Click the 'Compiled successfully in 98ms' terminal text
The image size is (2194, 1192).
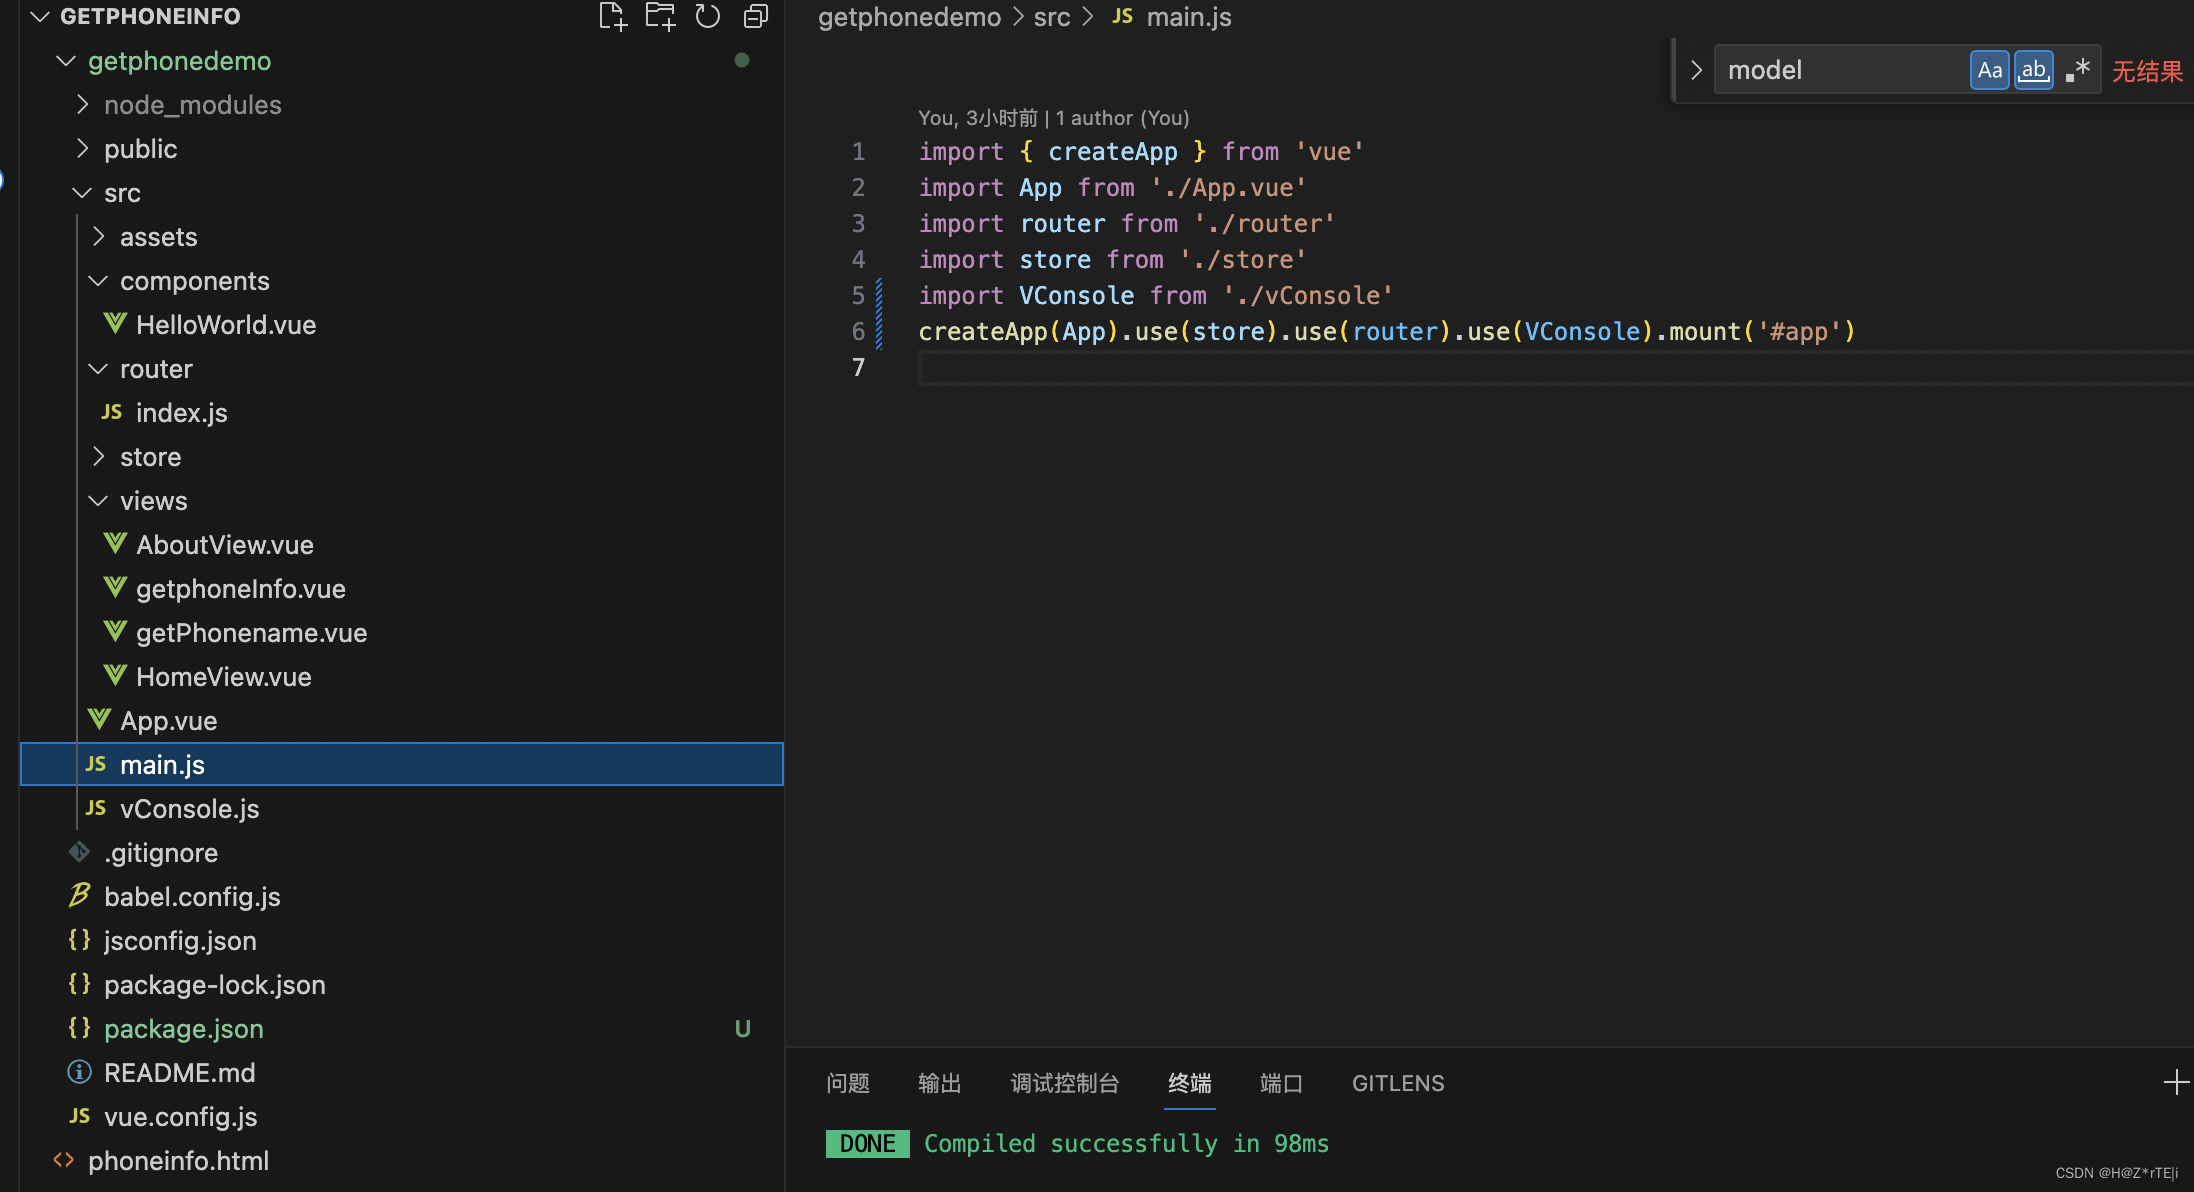(1126, 1143)
